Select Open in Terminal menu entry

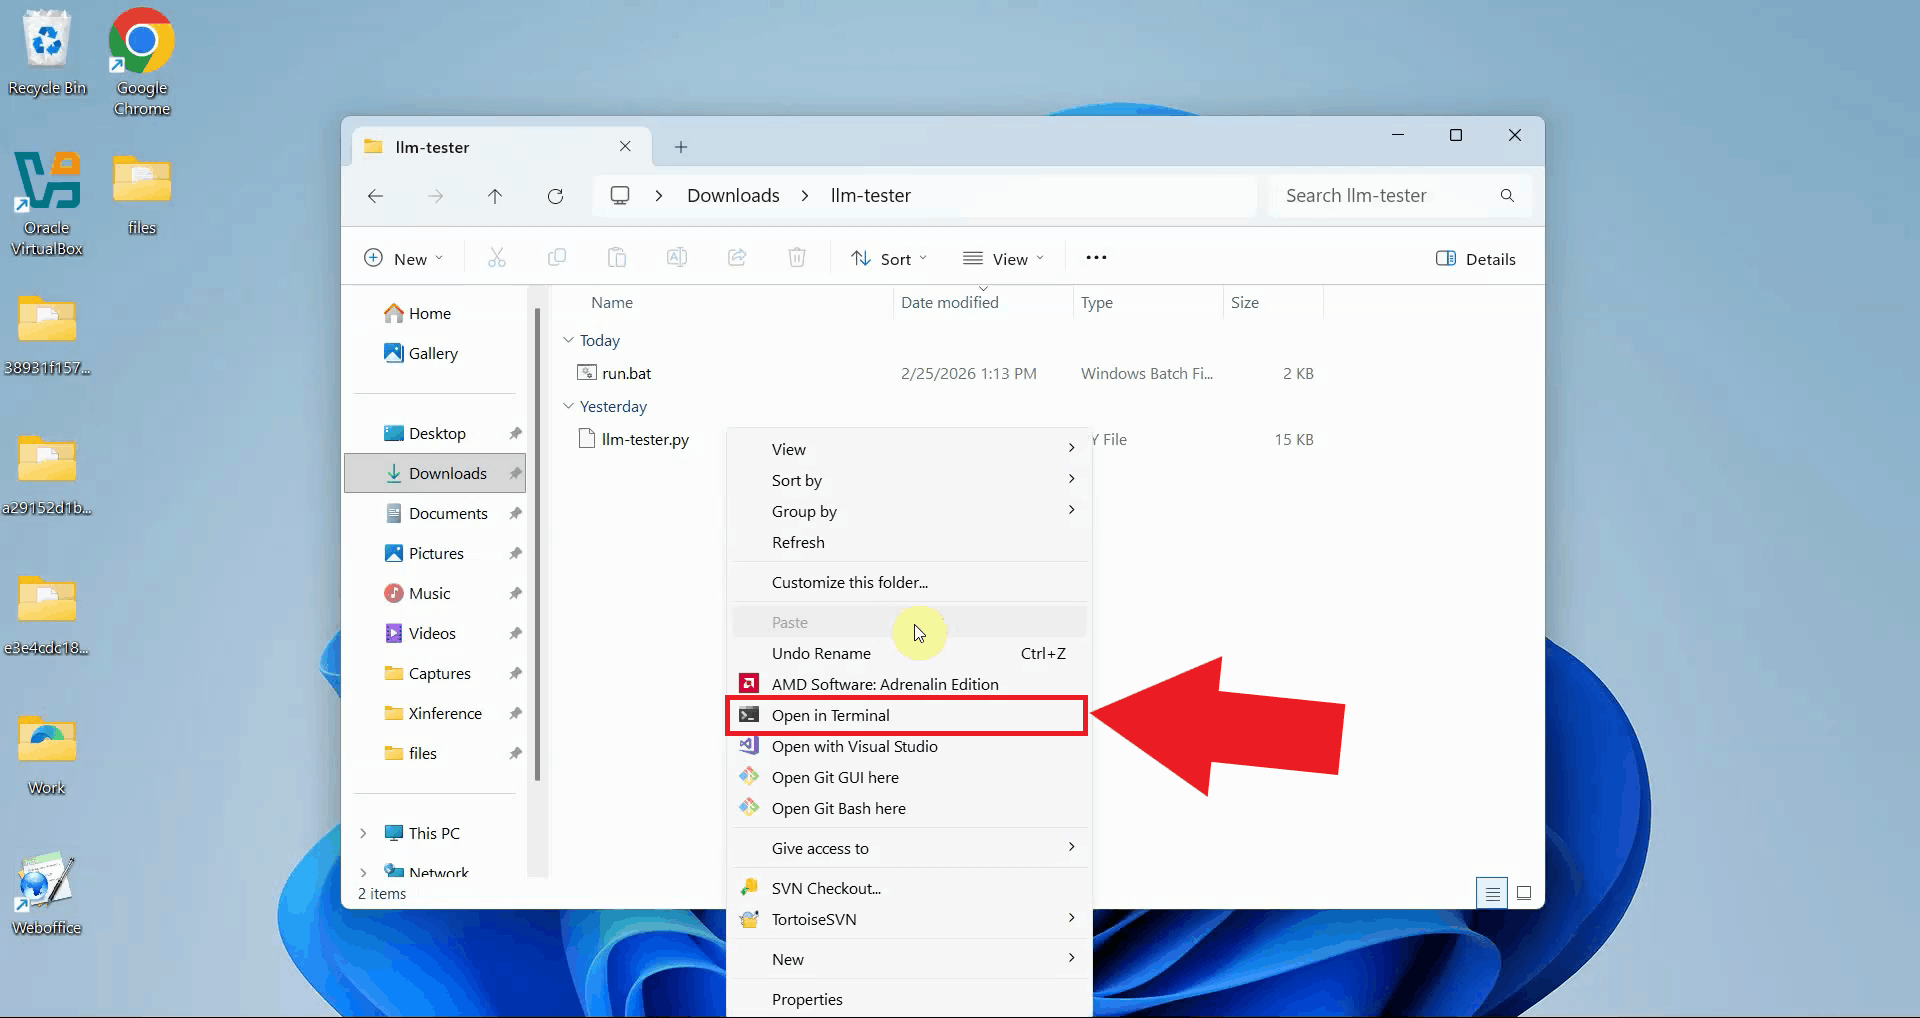pos(830,715)
